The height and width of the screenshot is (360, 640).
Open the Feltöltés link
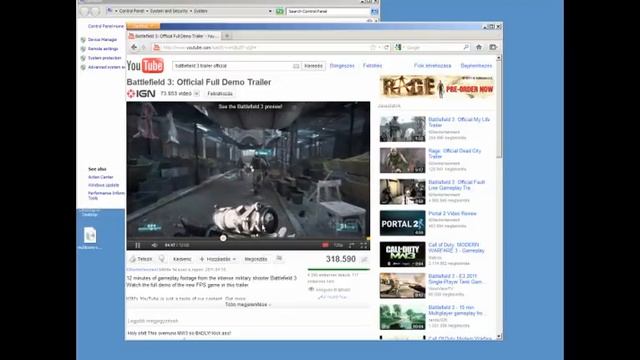tap(372, 66)
